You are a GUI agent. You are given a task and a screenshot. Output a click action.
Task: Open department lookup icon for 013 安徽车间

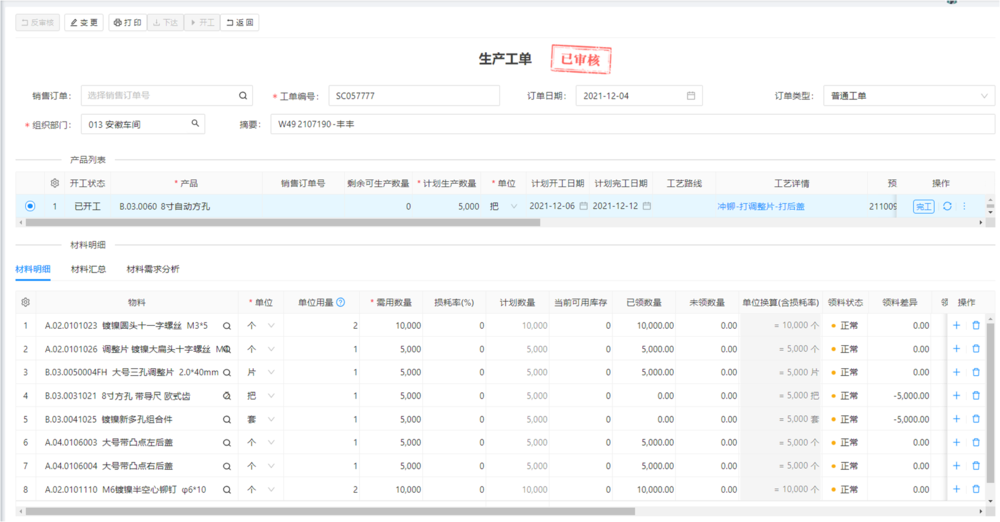195,124
